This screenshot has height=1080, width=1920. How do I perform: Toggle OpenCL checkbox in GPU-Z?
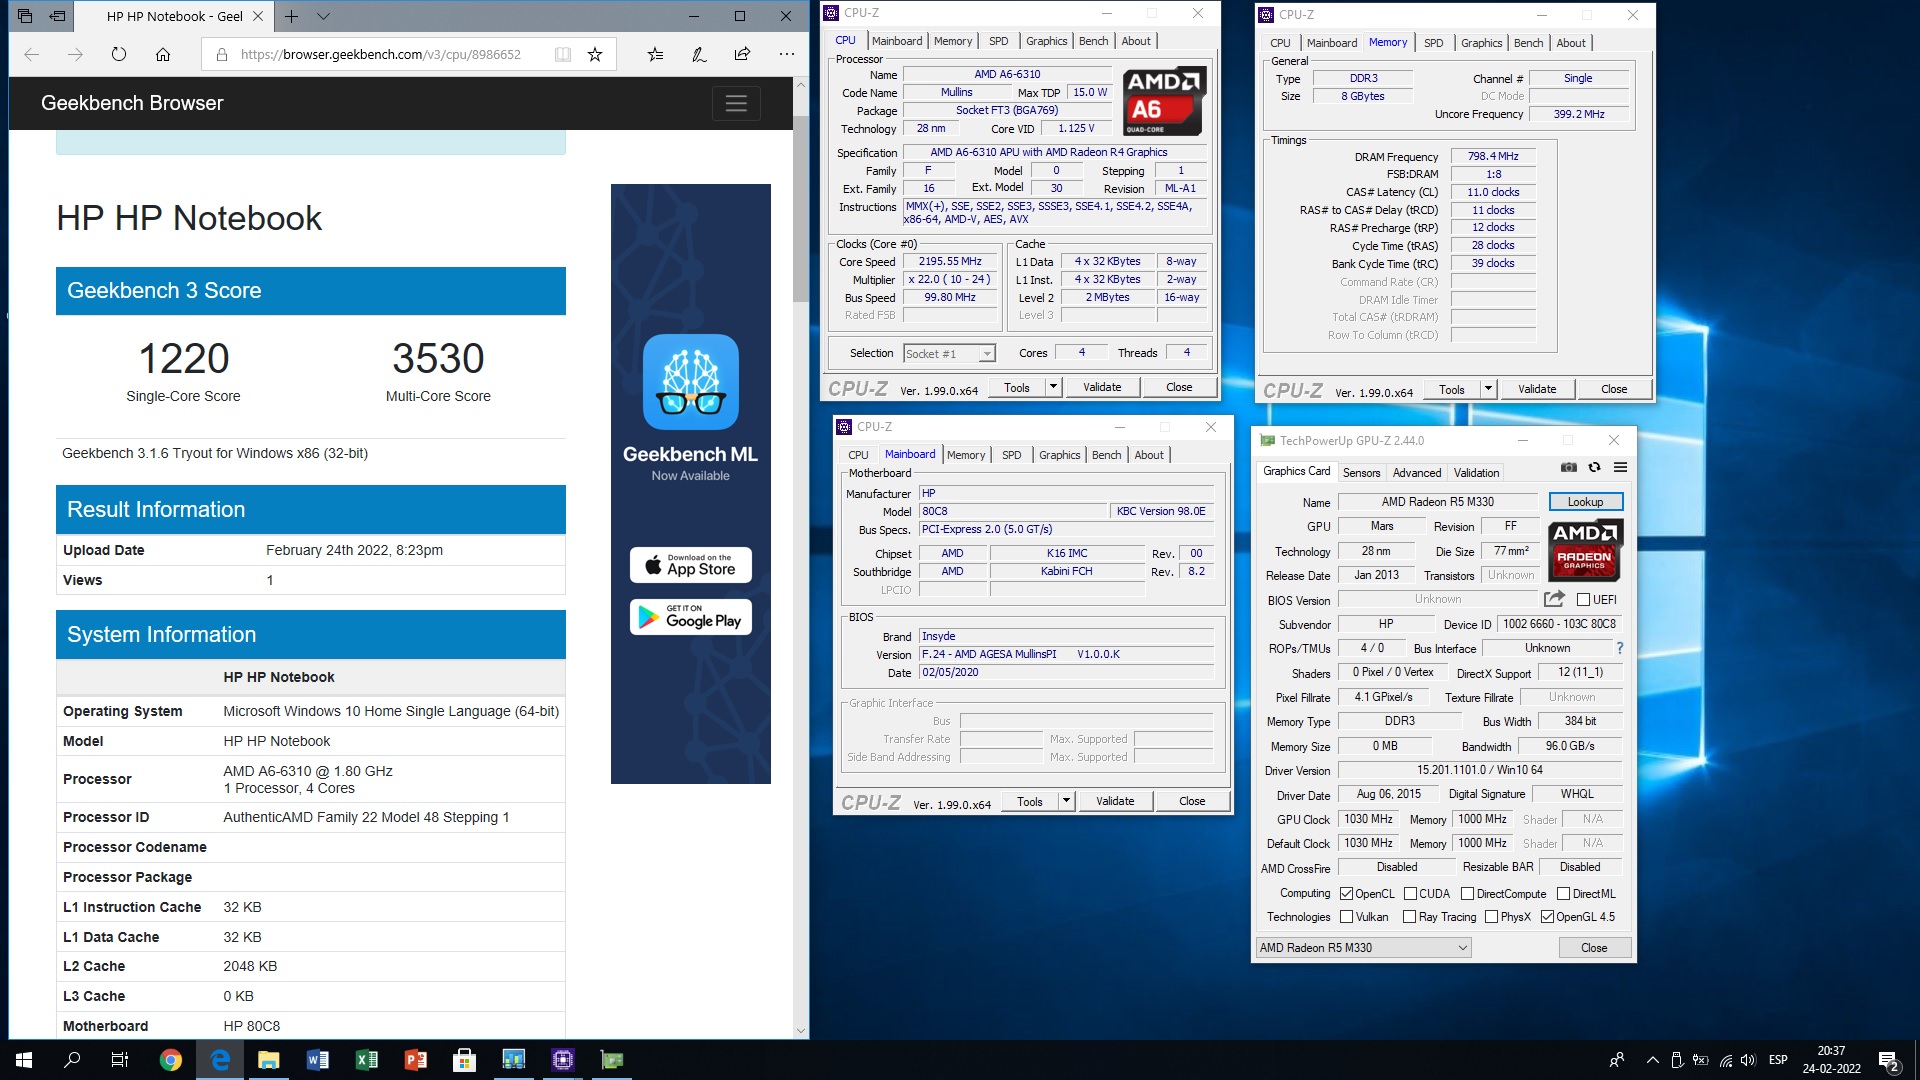[1346, 894]
